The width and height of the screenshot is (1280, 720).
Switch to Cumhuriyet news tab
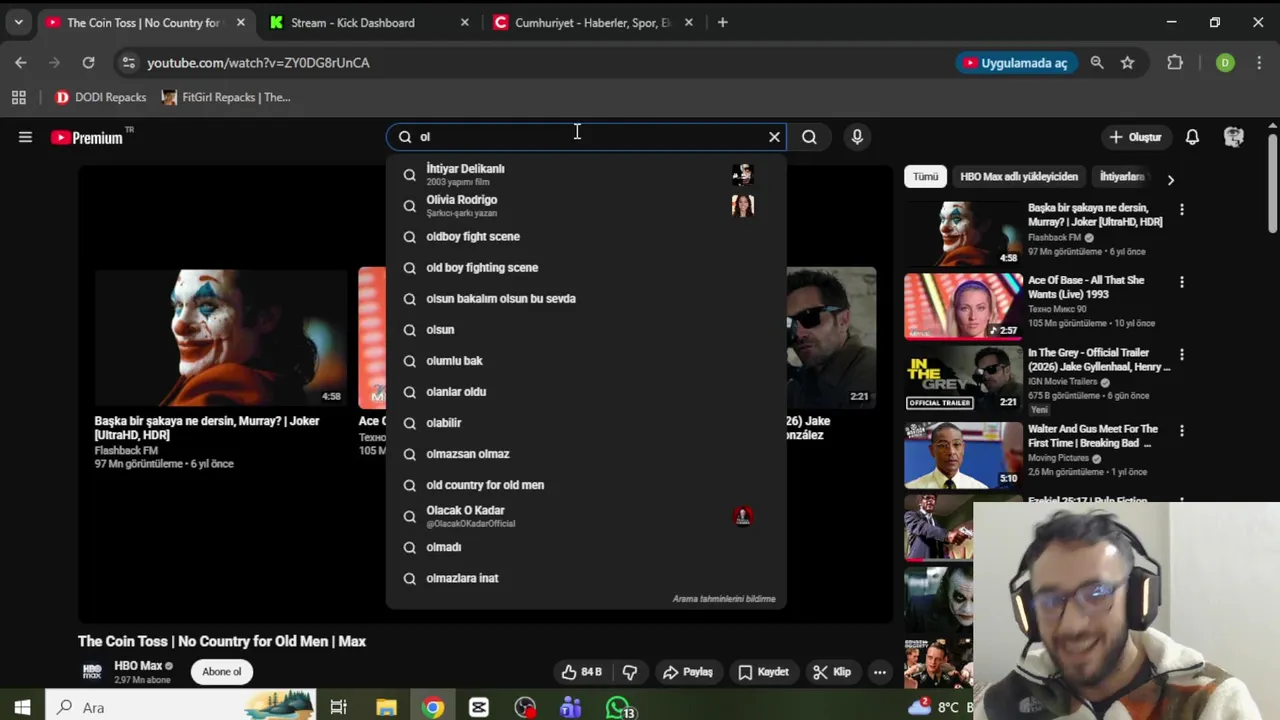[592, 22]
